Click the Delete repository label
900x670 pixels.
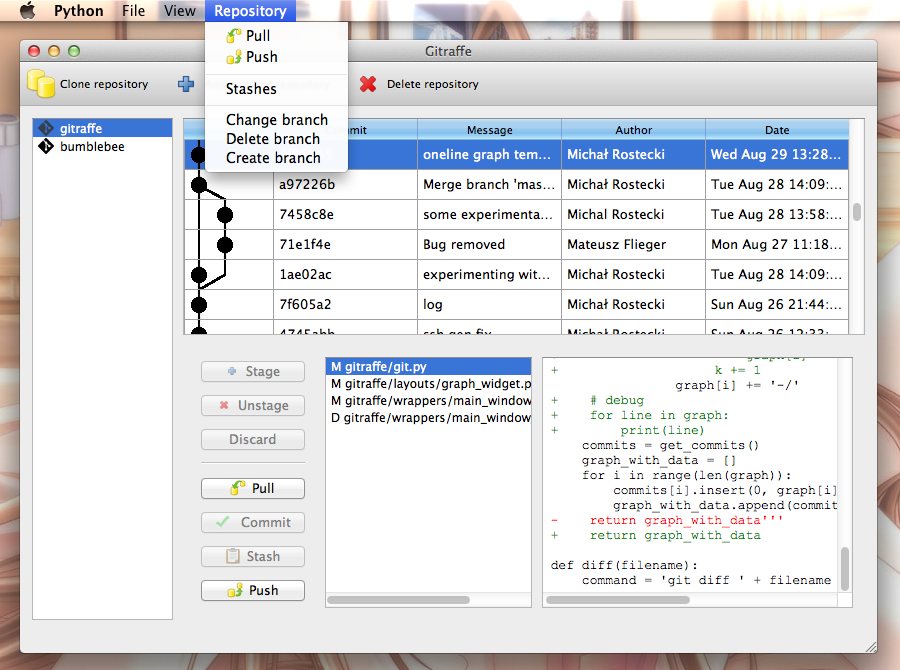click(x=432, y=84)
